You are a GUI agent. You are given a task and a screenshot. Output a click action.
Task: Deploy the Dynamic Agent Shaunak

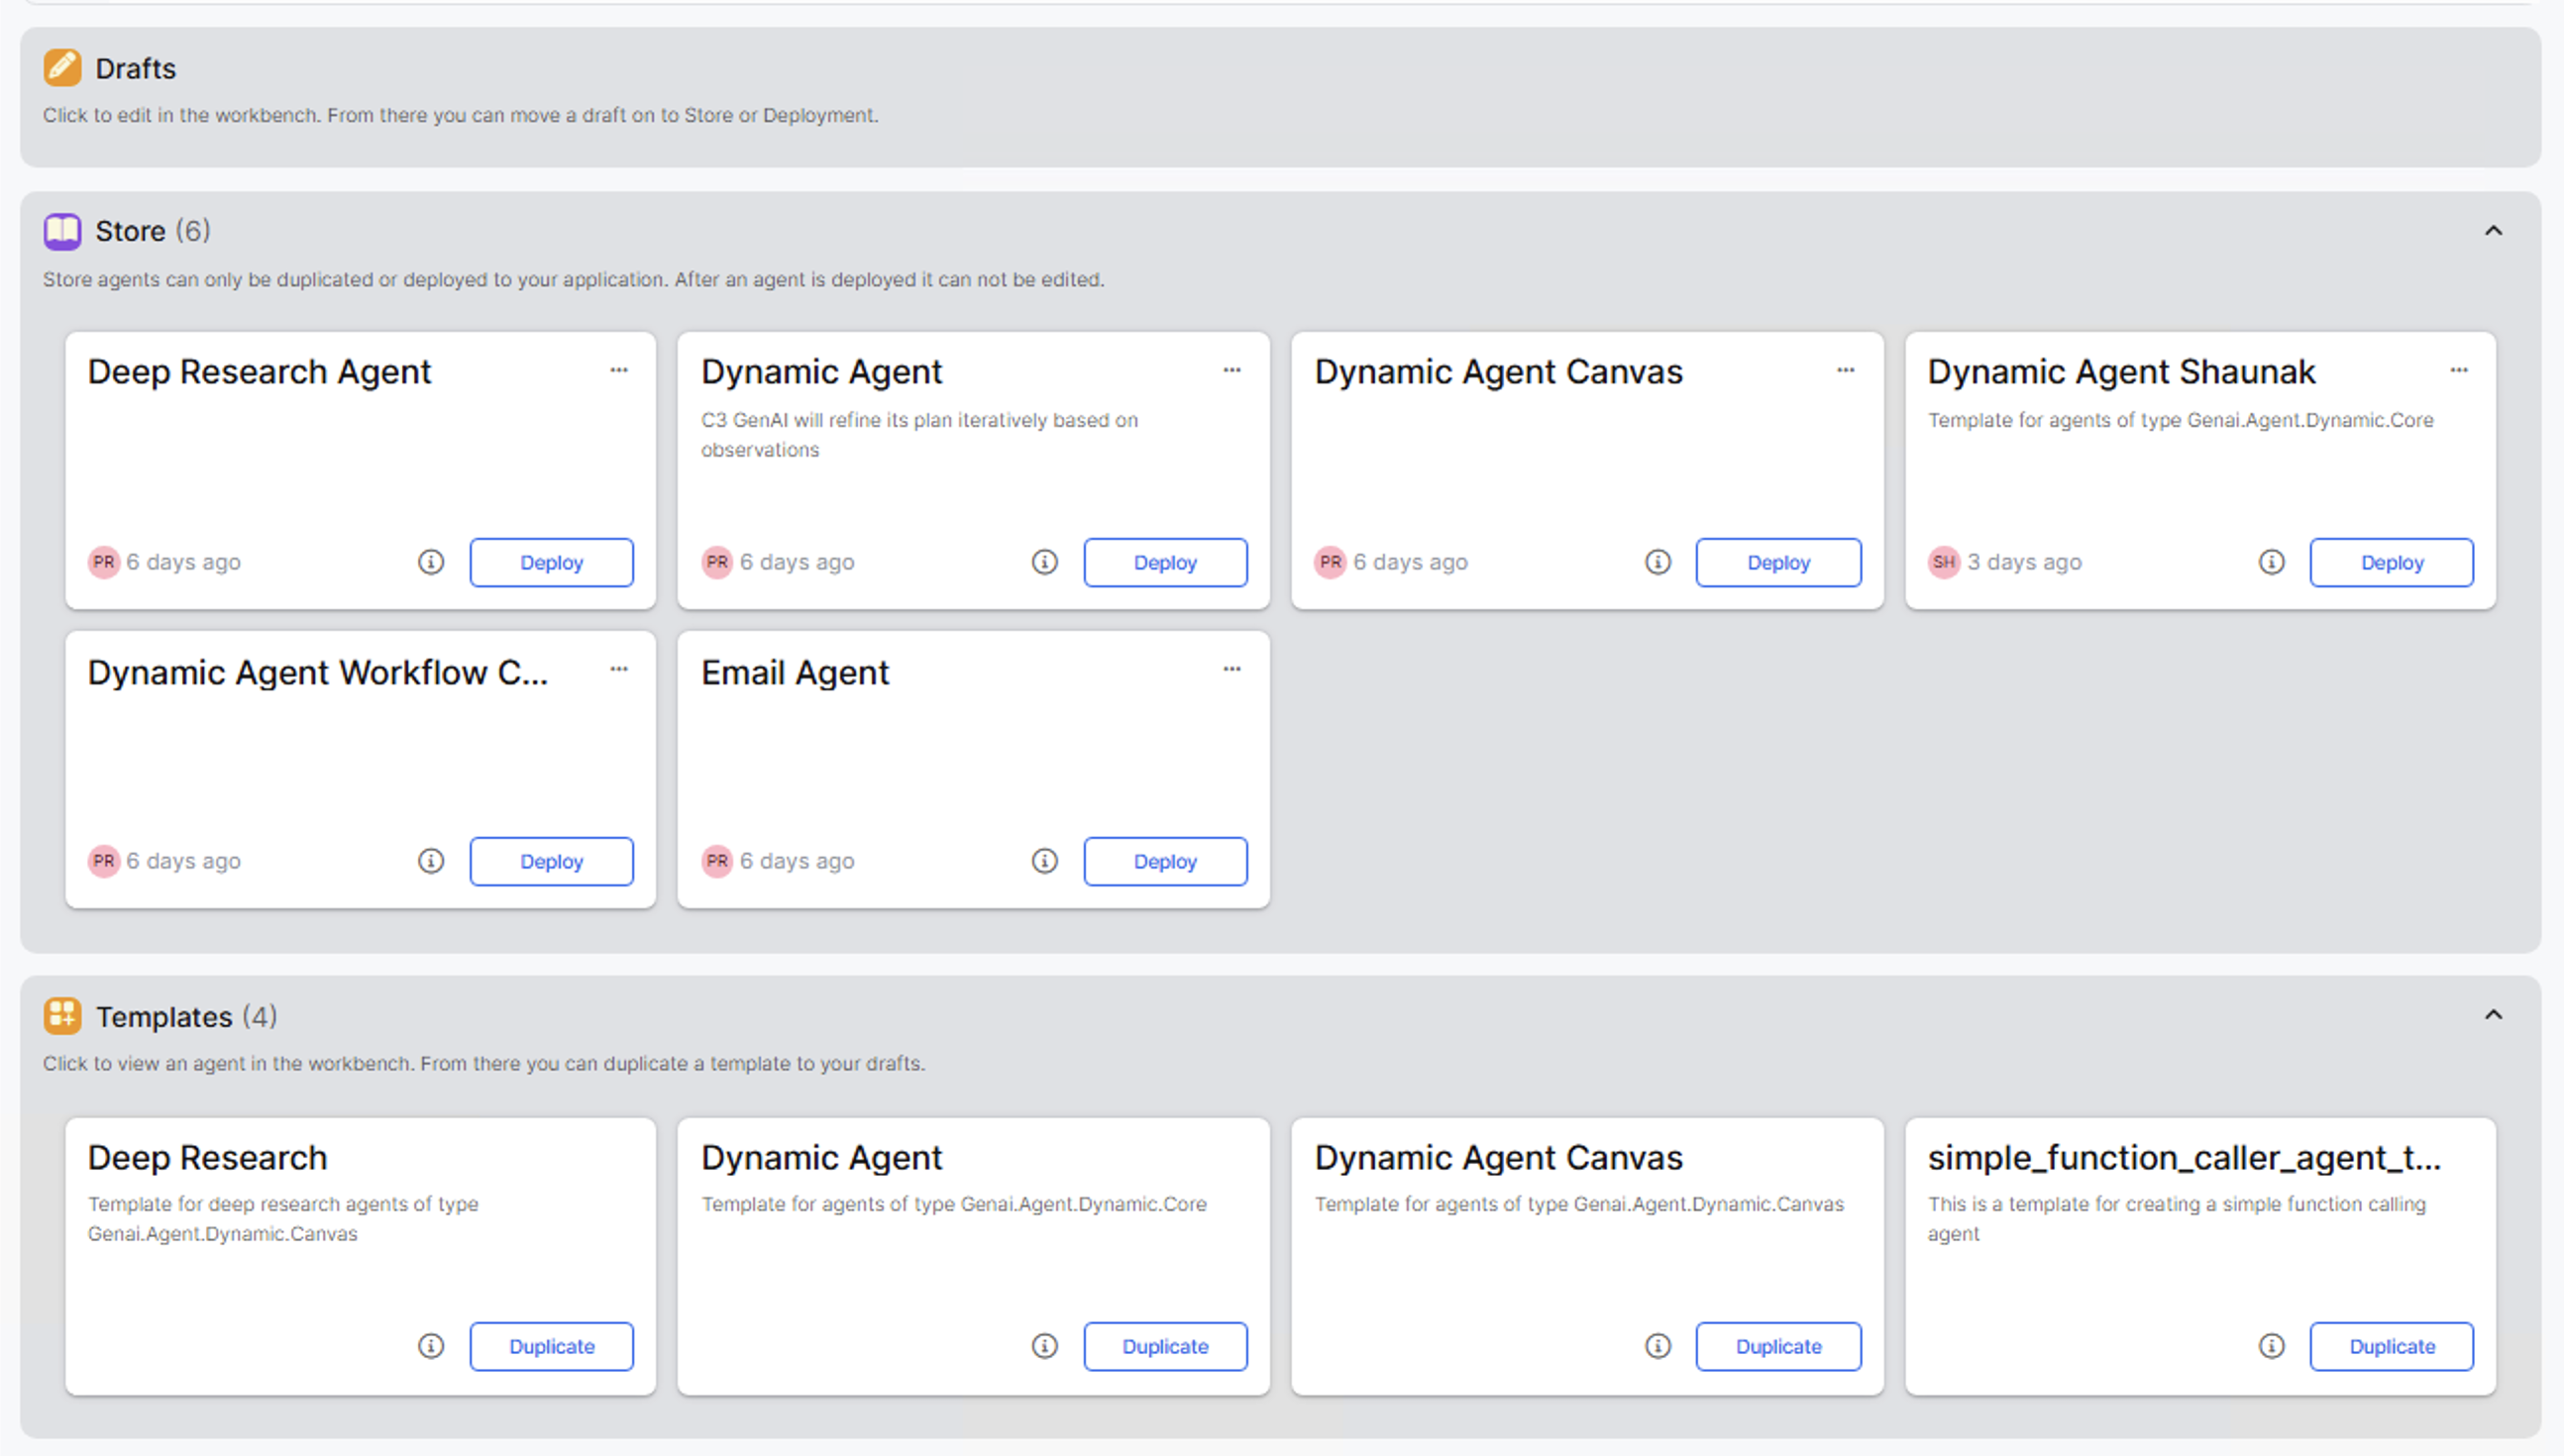(x=2391, y=562)
